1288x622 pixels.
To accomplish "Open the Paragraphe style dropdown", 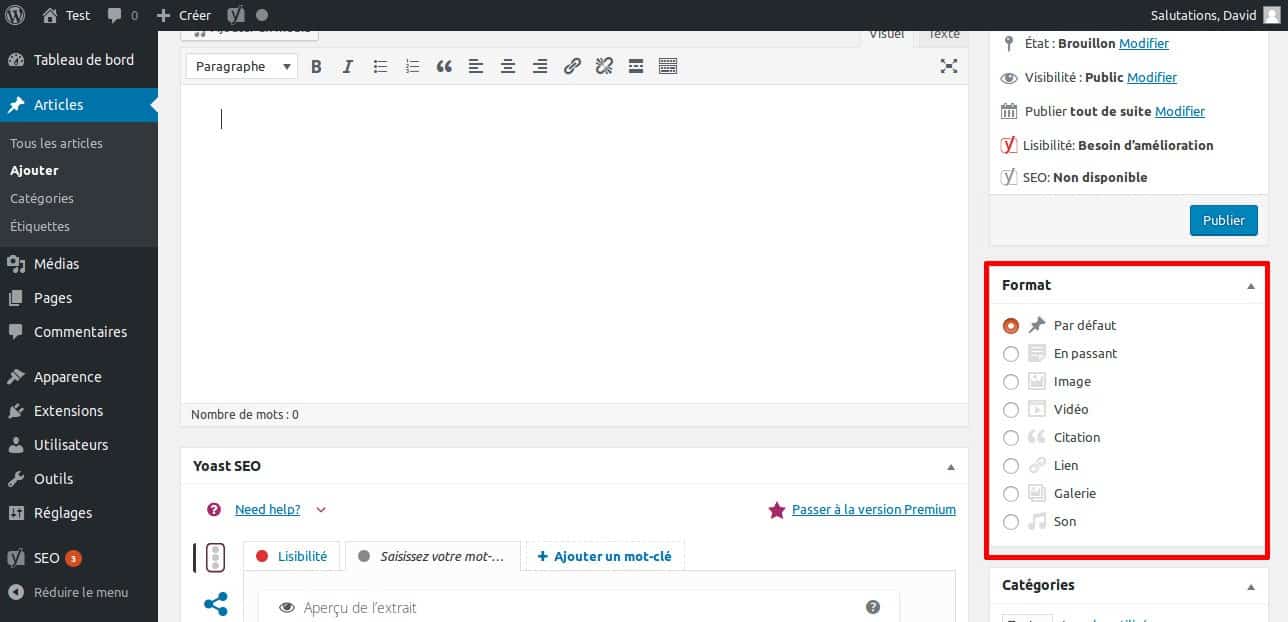I will 241,66.
